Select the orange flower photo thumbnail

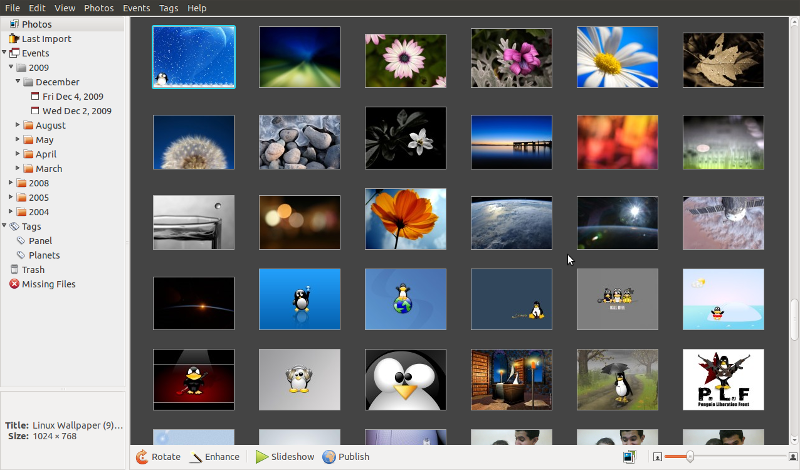pyautogui.click(x=405, y=219)
